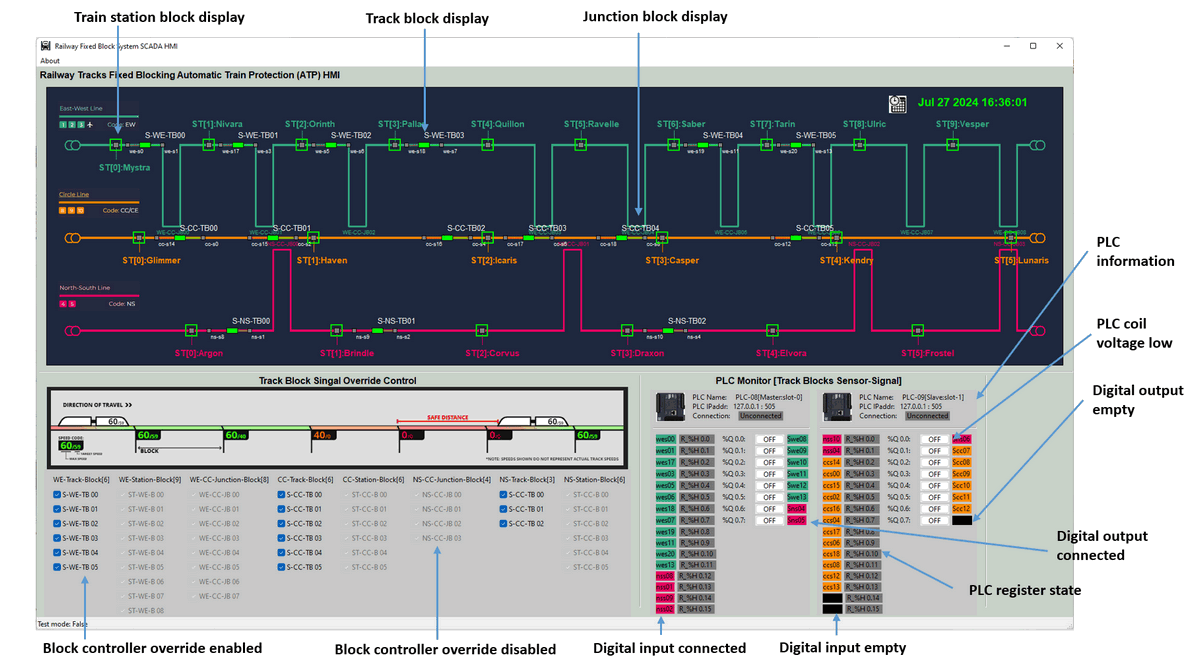Image resolution: width=1200 pixels, height=667 pixels.
Task: Click the R_%H 0.12 register in PLC-08
Action: (x=697, y=577)
